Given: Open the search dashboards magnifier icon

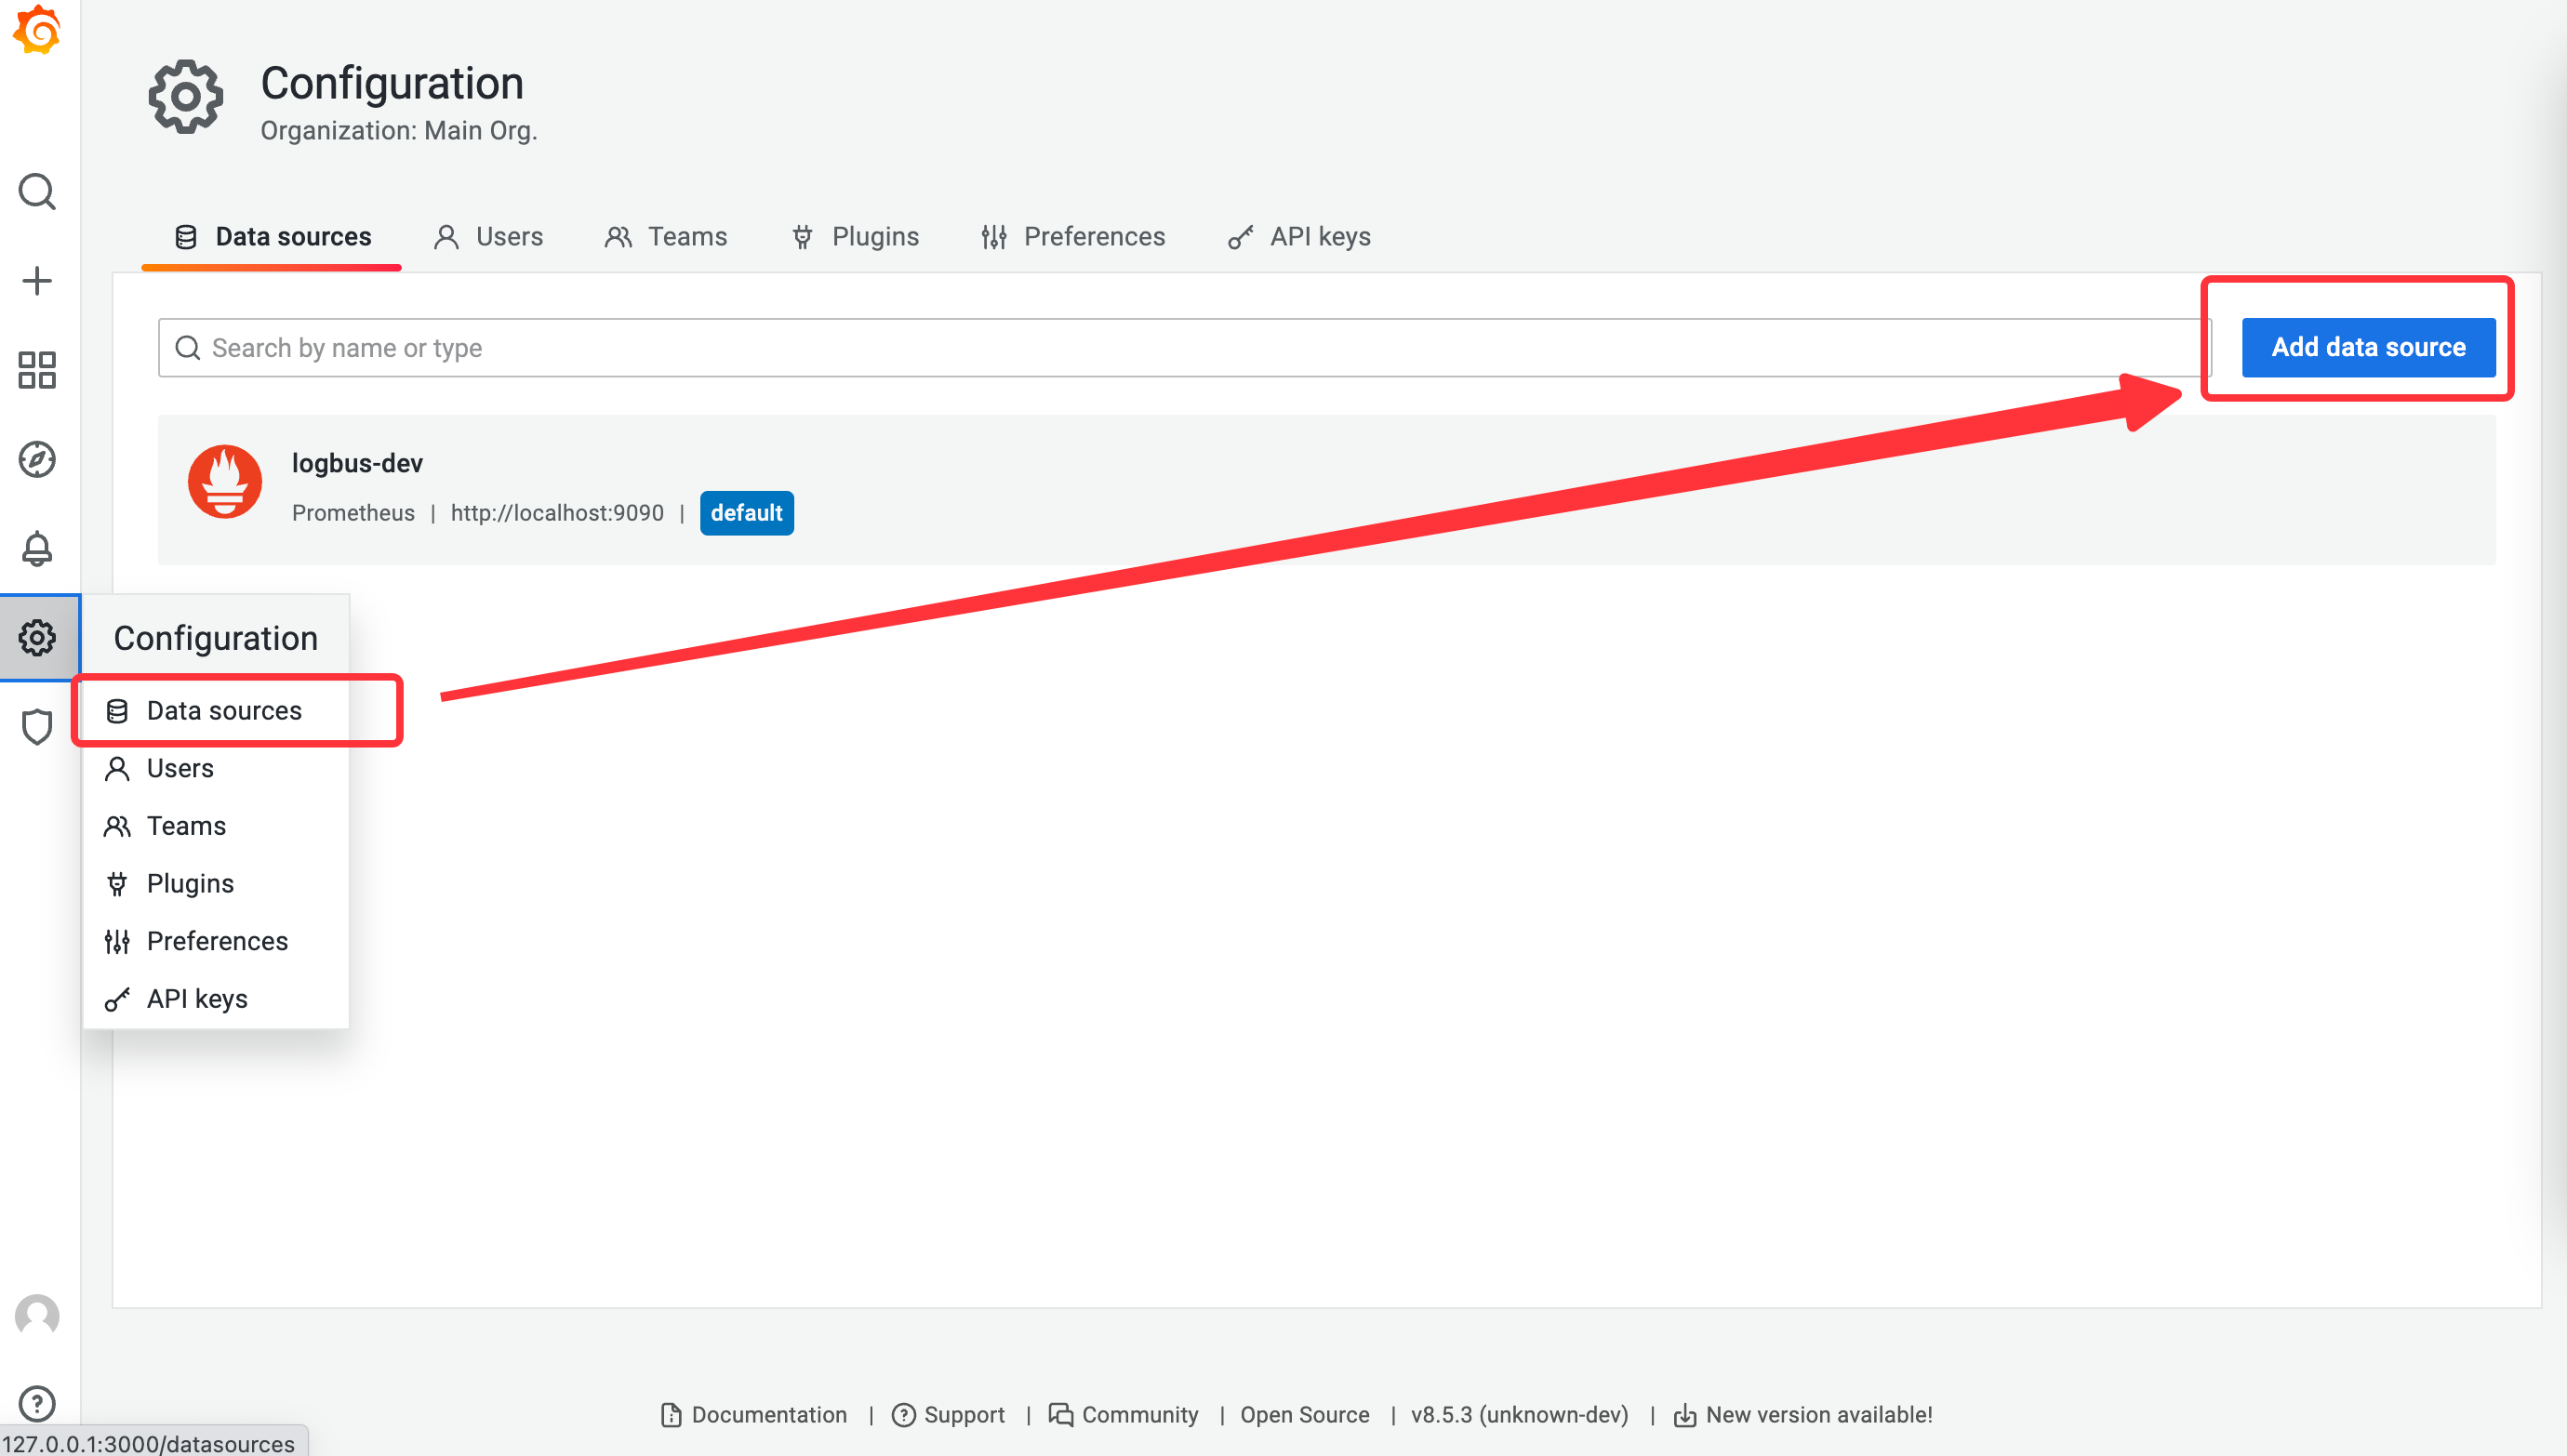Looking at the screenshot, I should [x=37, y=191].
